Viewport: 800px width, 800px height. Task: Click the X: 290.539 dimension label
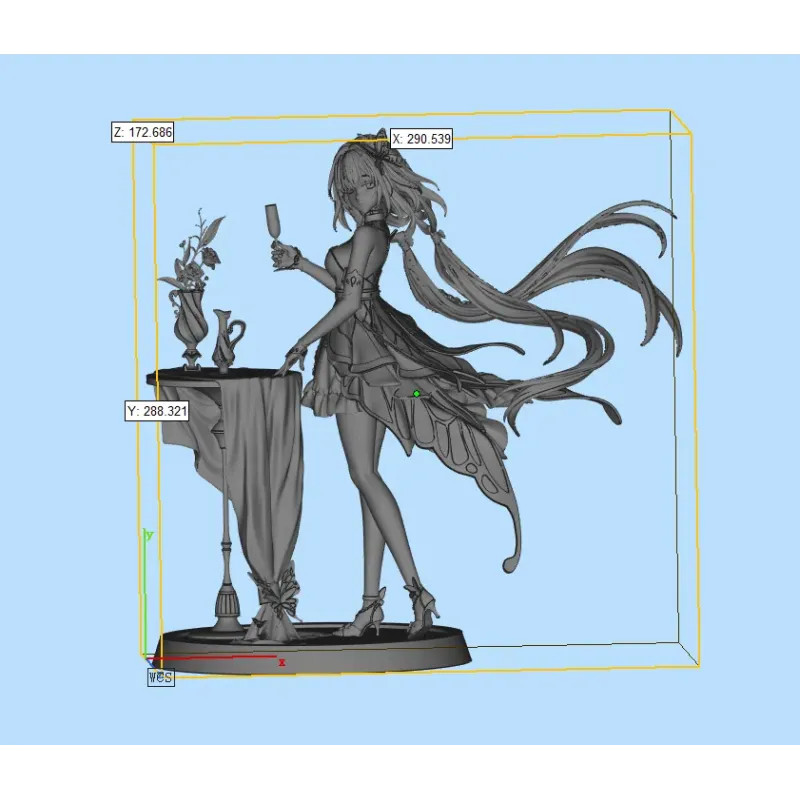click(421, 139)
